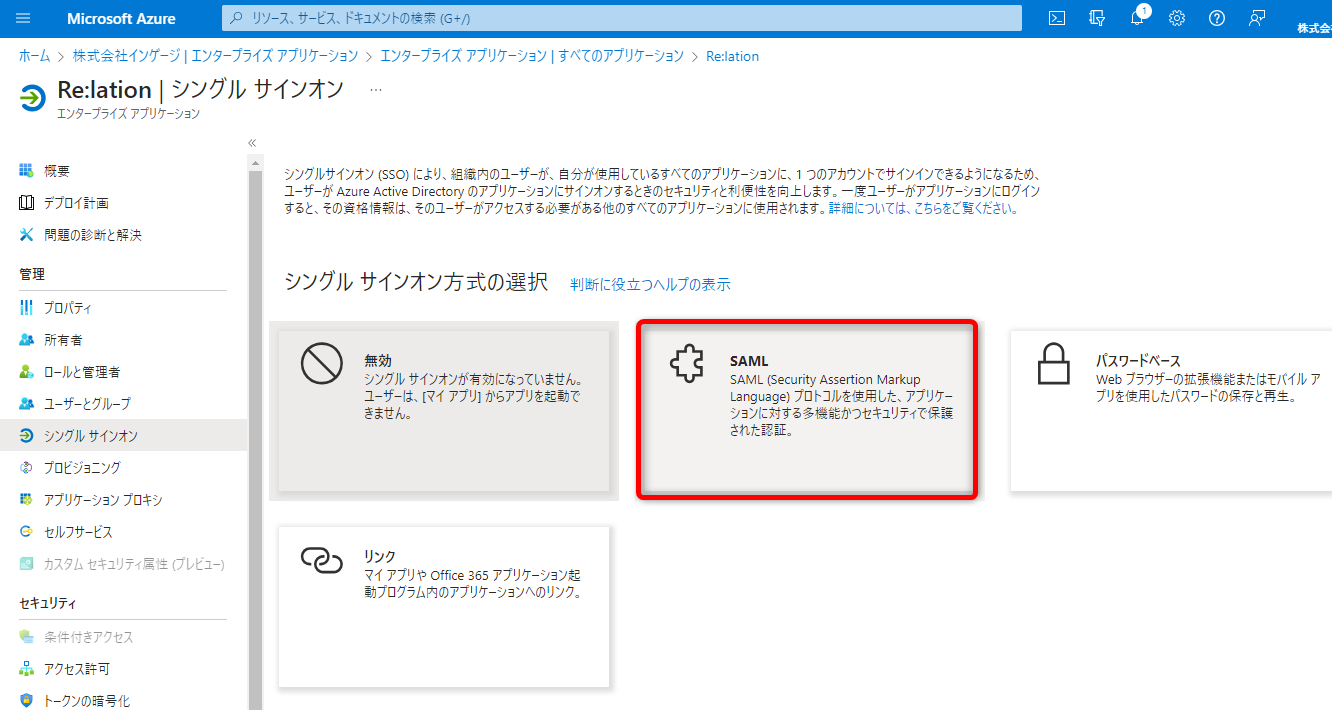This screenshot has height=710, width=1332.
Task: Click the Re:lation application logo icon
Action: (x=33, y=97)
